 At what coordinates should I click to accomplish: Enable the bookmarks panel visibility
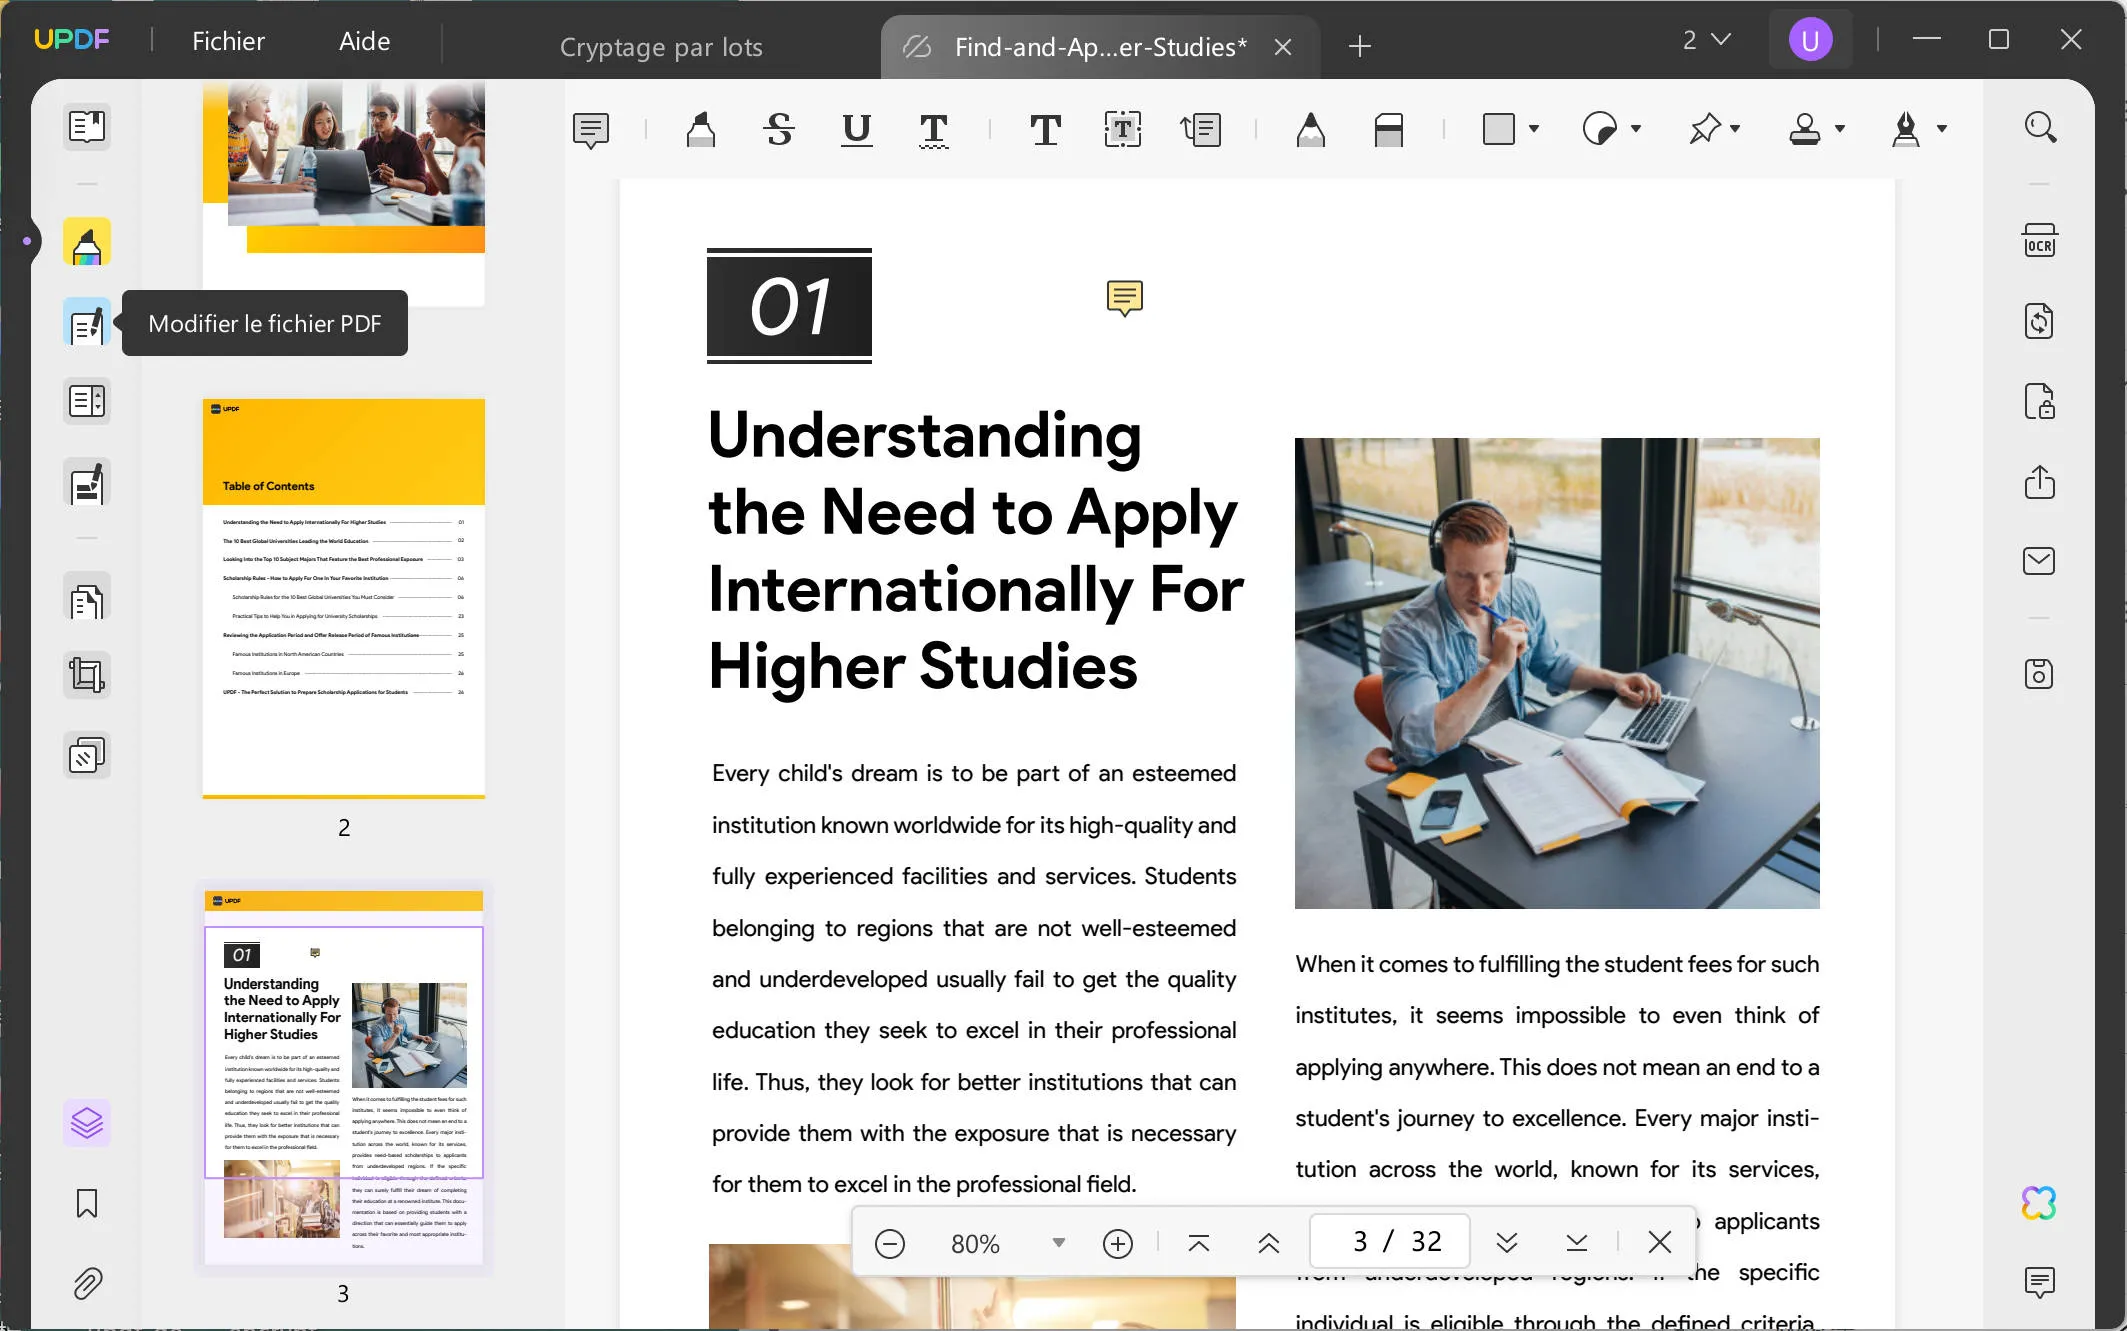(x=87, y=1202)
